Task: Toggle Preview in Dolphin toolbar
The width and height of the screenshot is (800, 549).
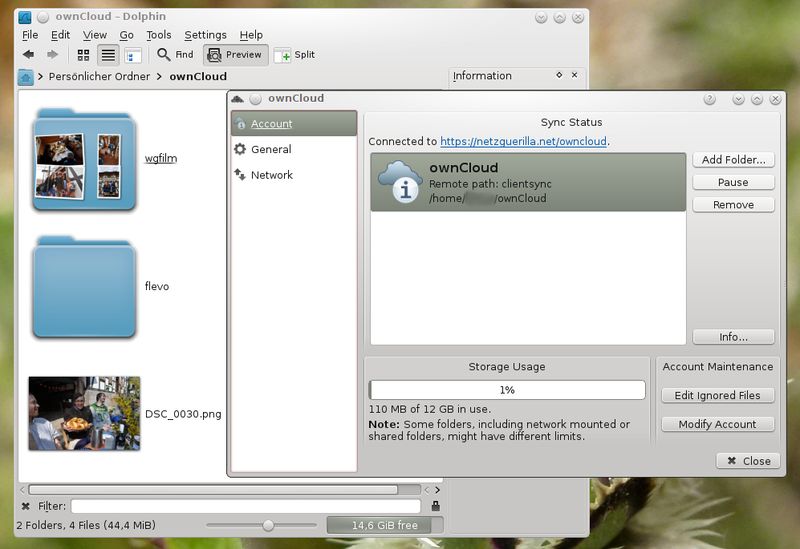Action: pos(235,55)
